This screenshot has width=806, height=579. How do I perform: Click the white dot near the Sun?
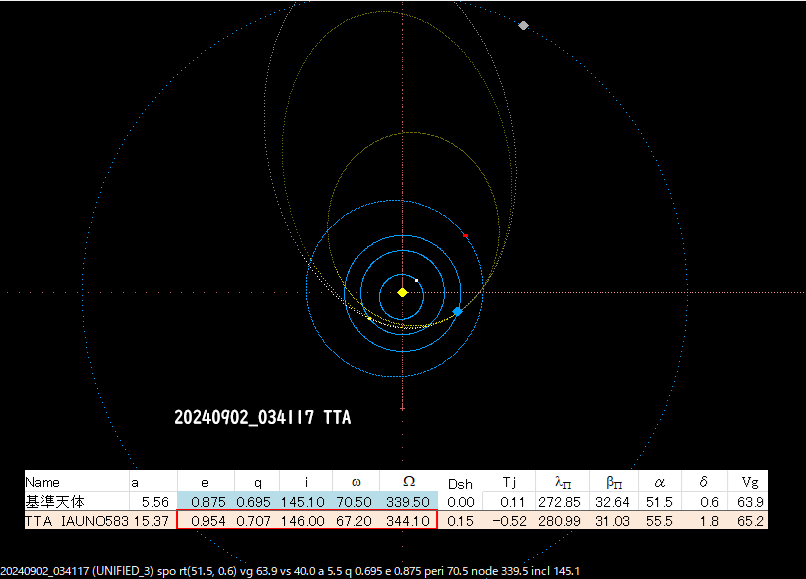point(417,280)
